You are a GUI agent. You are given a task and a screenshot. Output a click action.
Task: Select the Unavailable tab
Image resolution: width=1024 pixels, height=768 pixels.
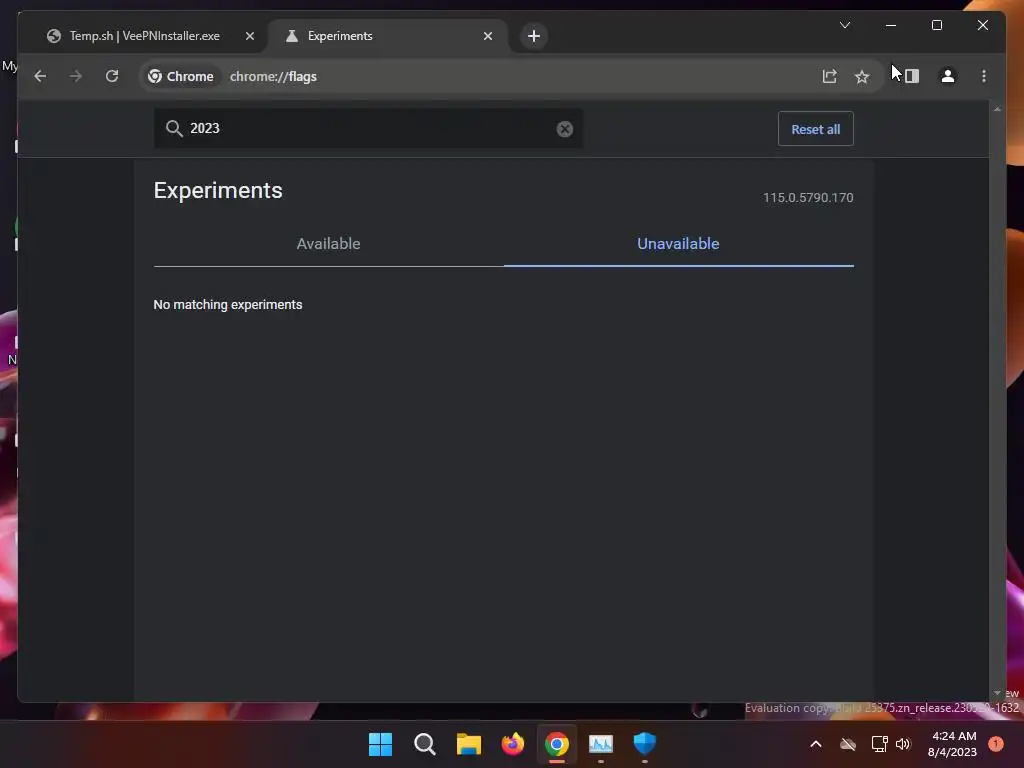click(679, 244)
